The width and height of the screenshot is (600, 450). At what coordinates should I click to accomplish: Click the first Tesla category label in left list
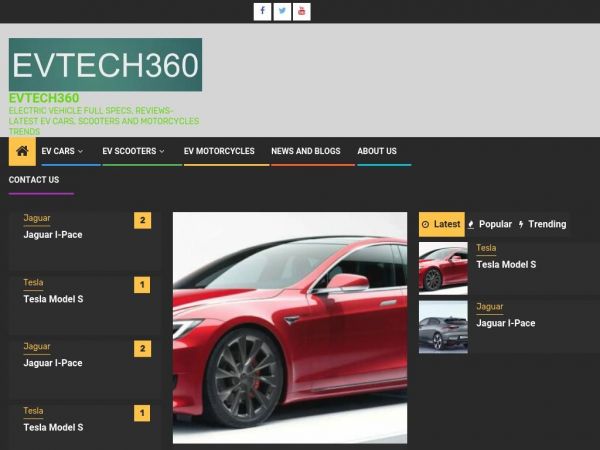click(x=33, y=283)
